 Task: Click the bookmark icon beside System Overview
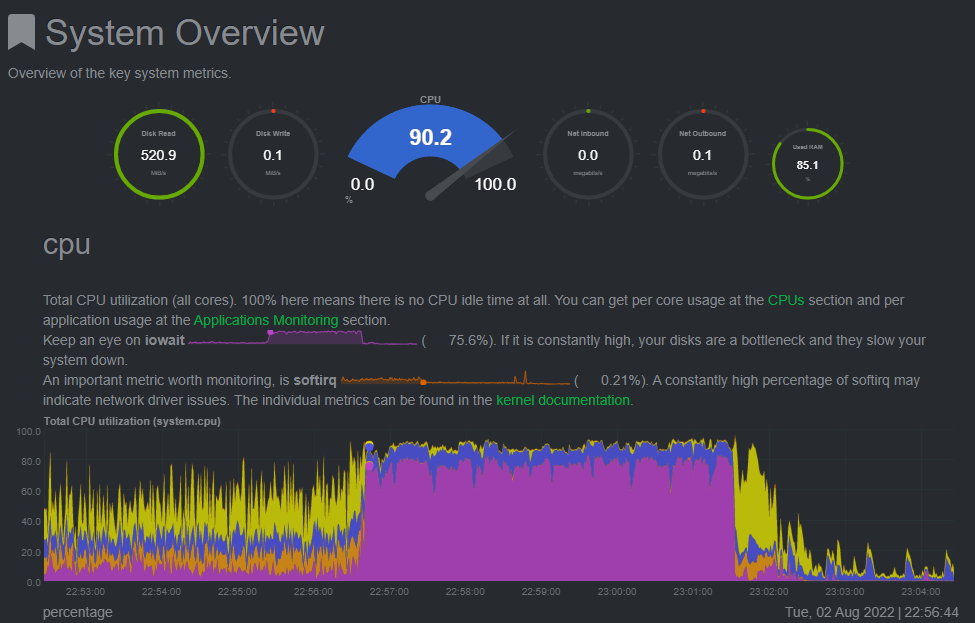point(21,32)
